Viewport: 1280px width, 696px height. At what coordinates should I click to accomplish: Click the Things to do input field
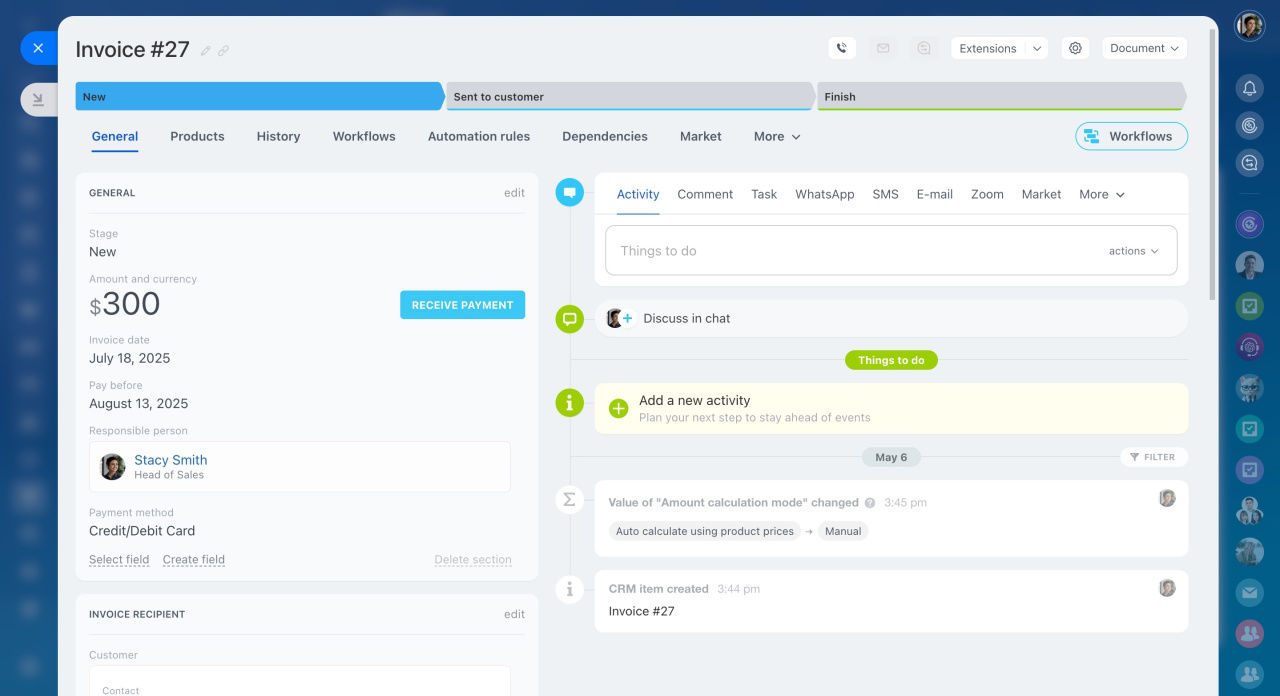click(850, 251)
